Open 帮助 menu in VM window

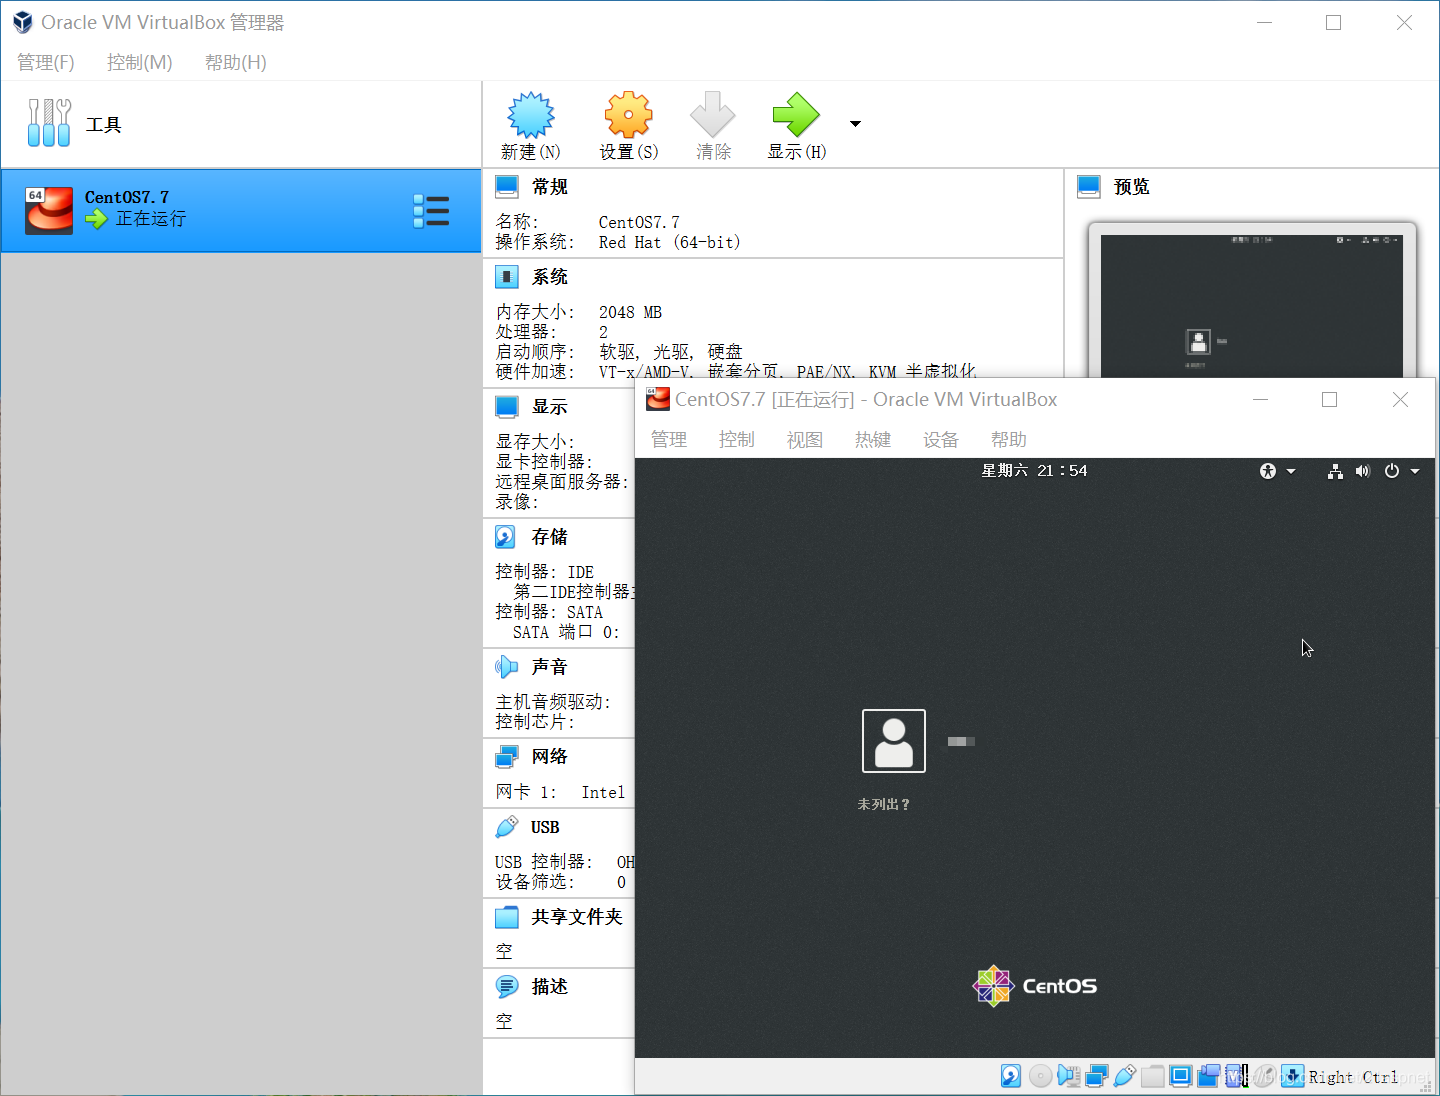click(1009, 440)
